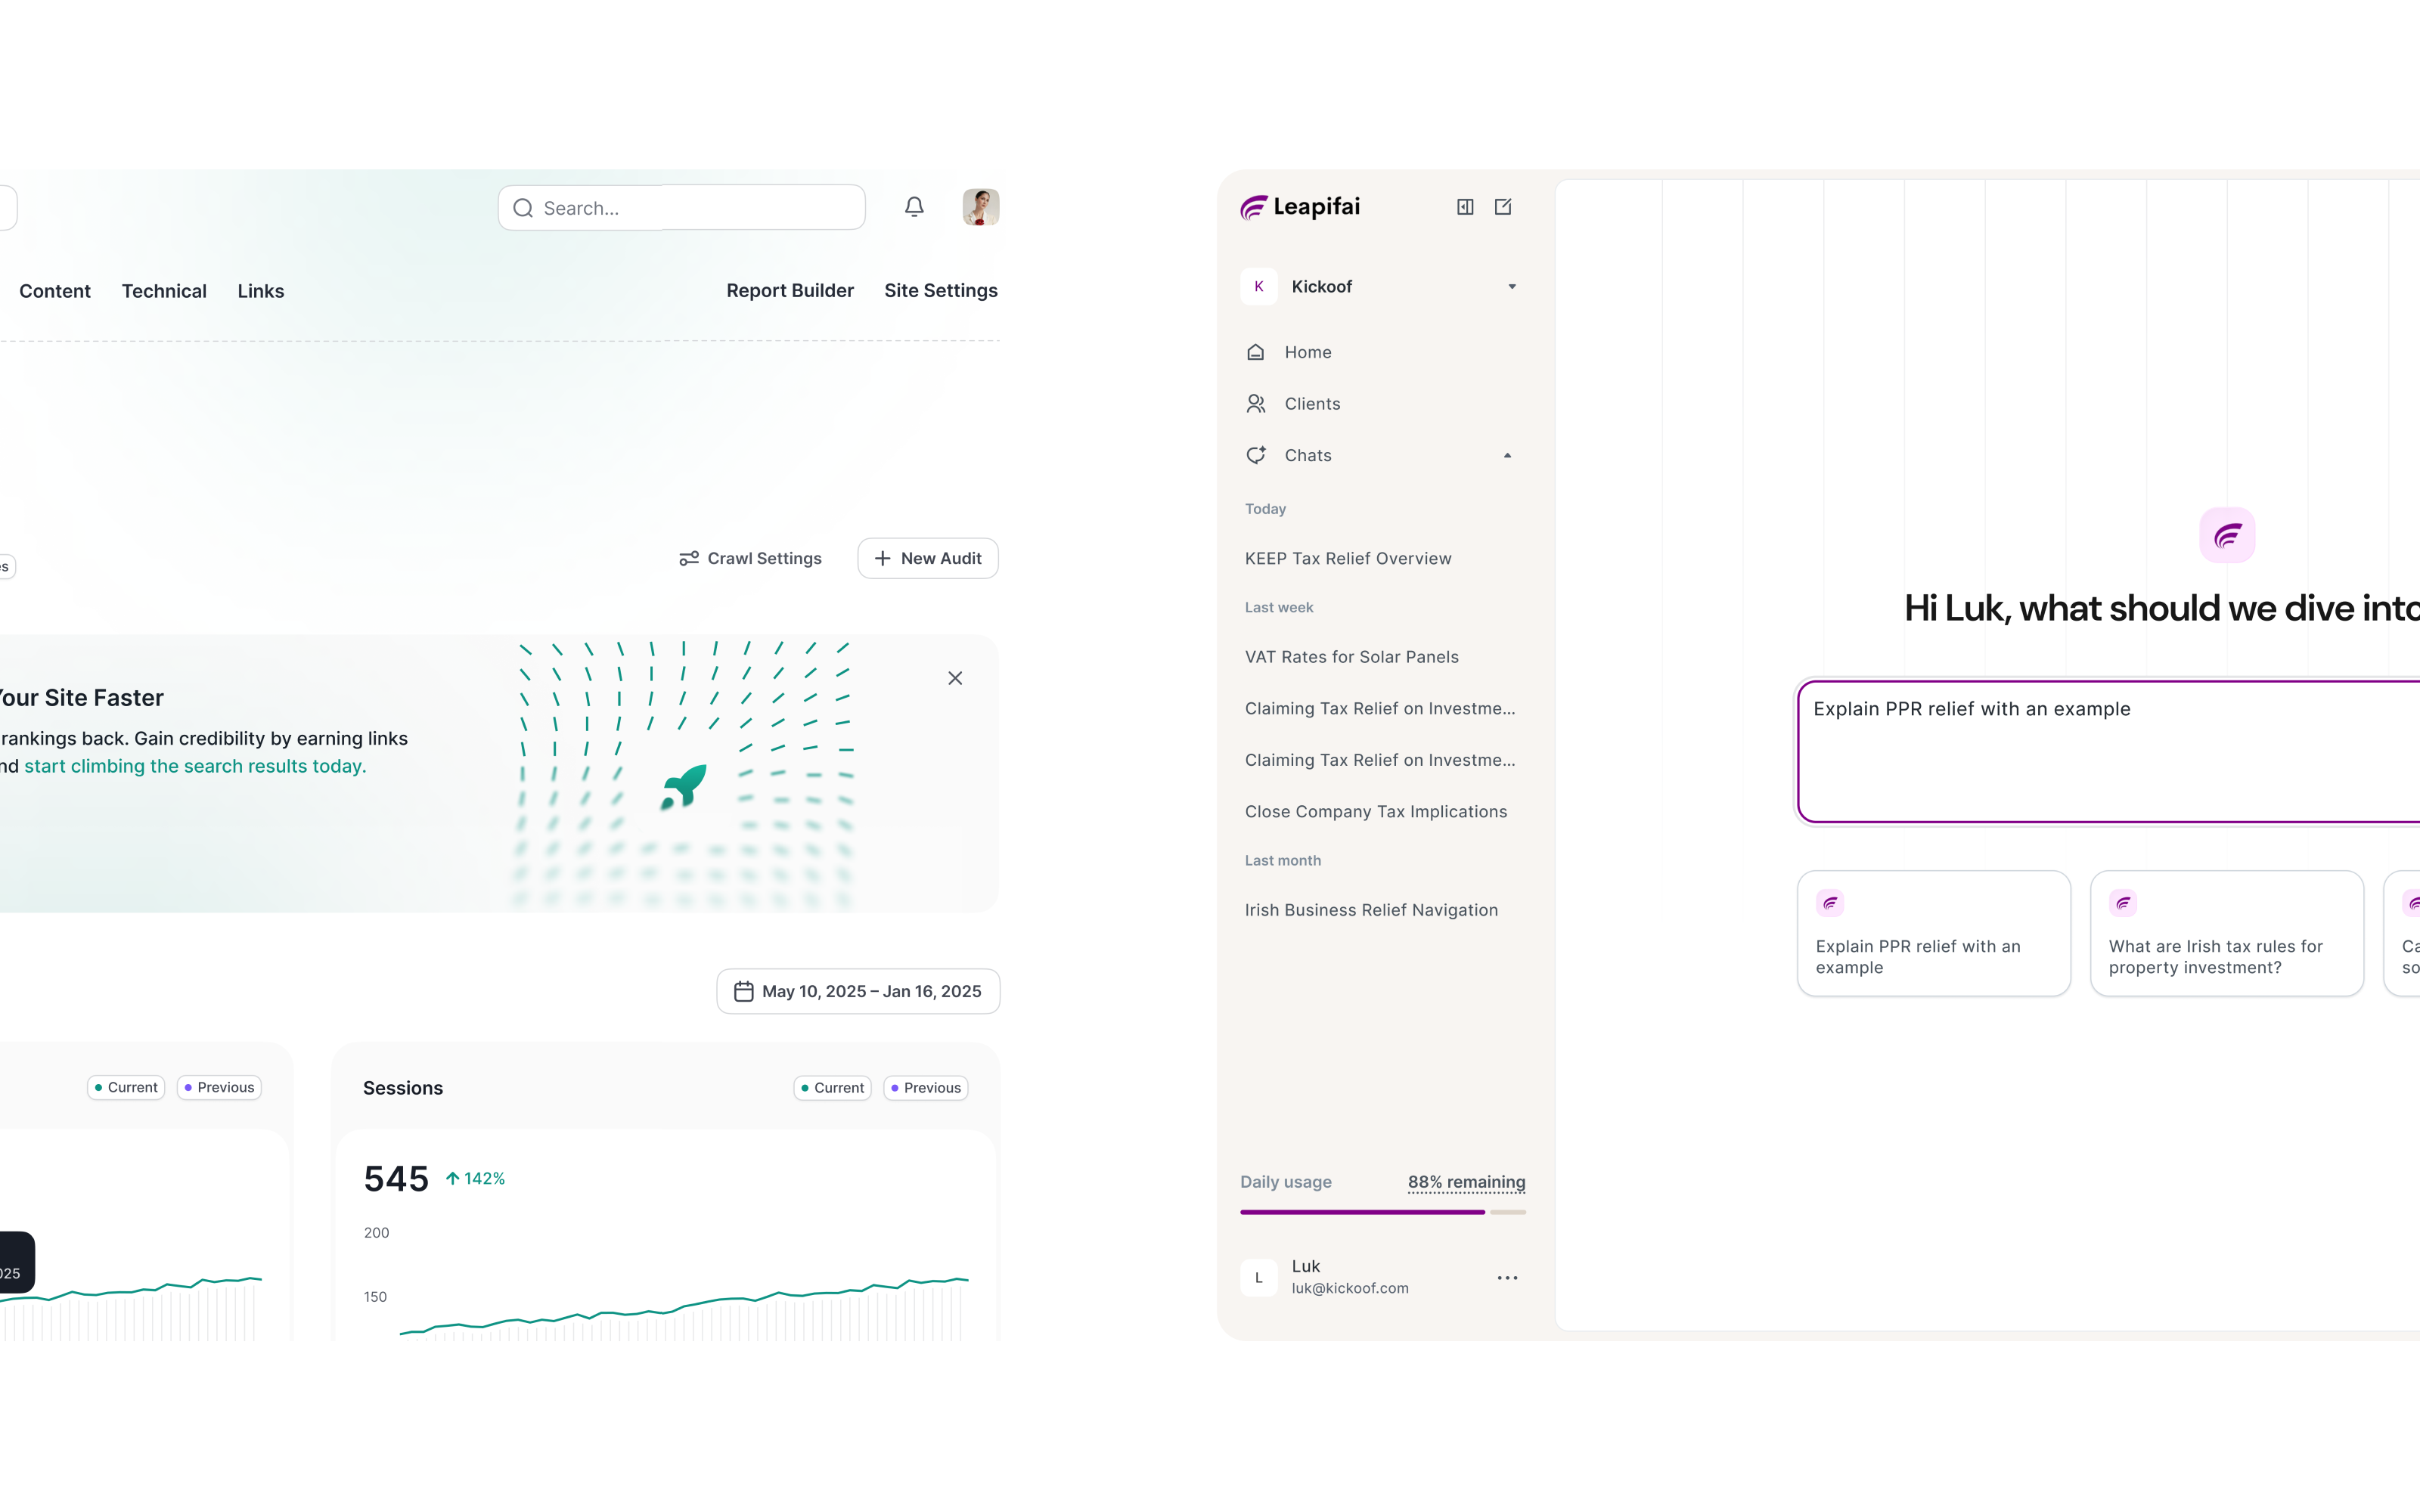Toggle Current series in left chart
The image size is (2420, 1512).
point(126,1087)
